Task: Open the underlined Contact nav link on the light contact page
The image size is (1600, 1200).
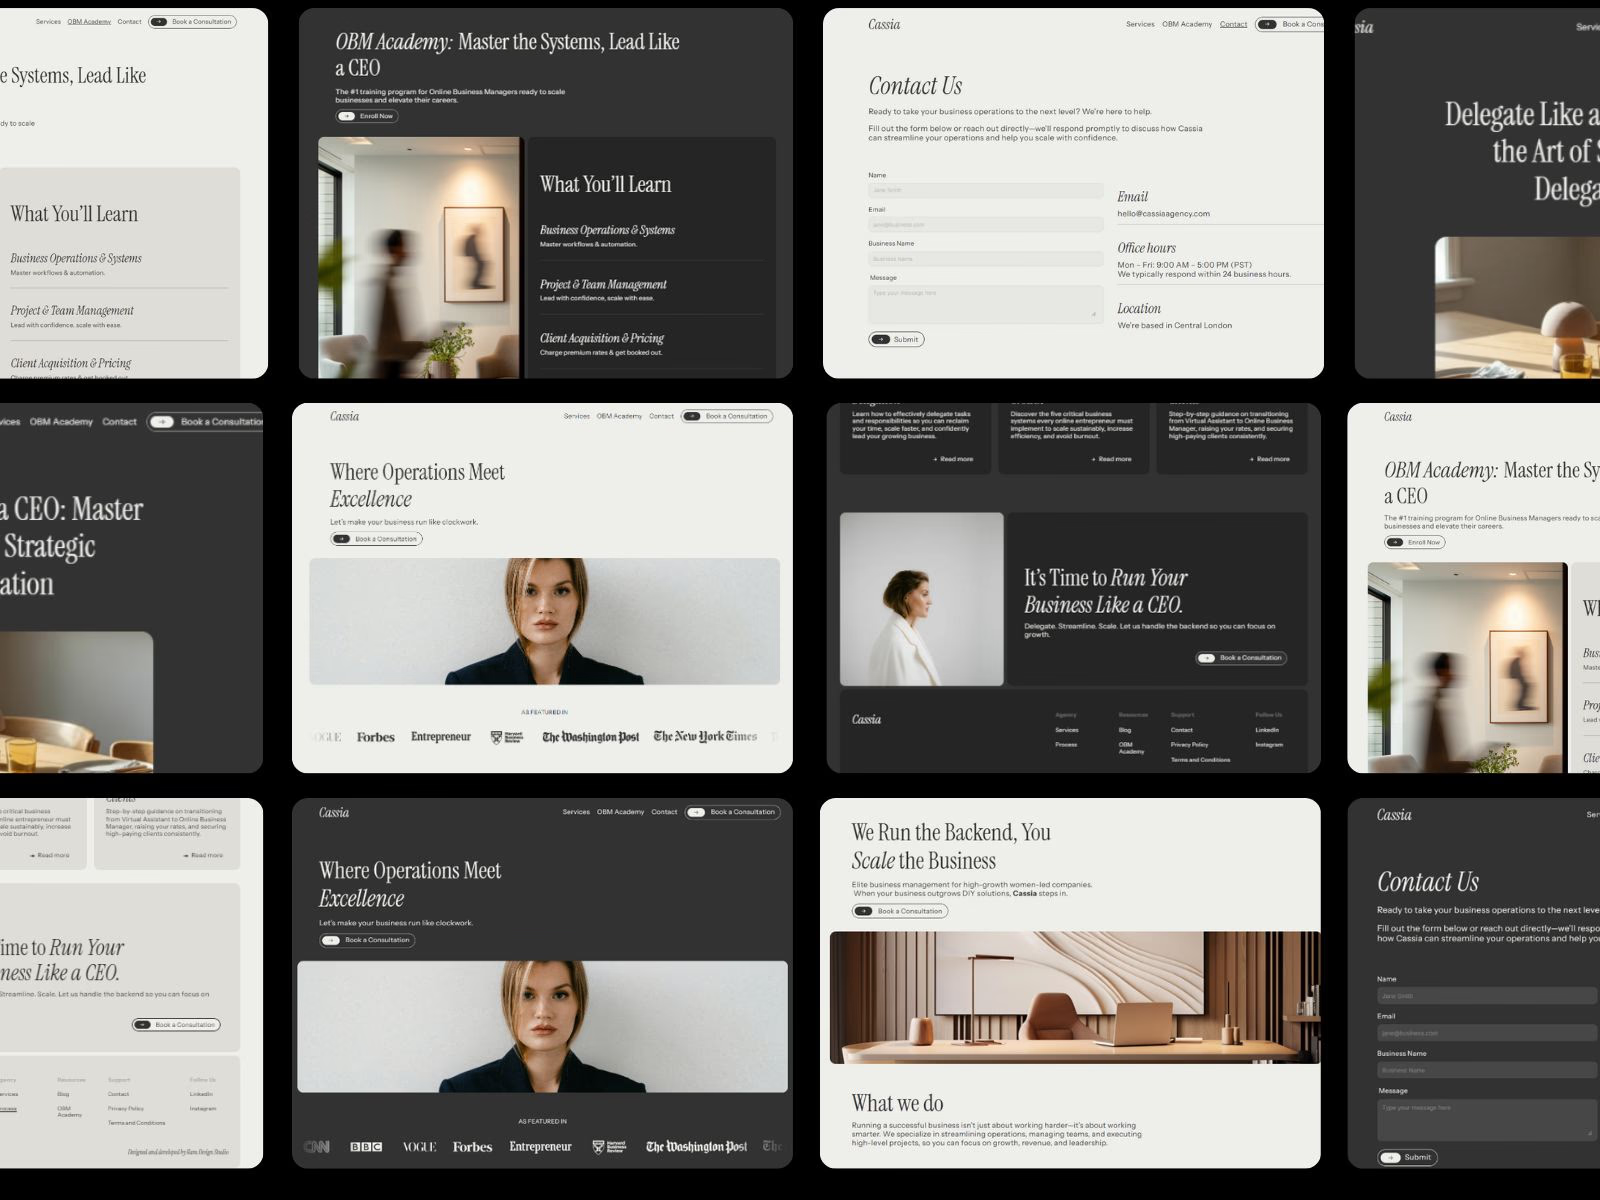Action: (1233, 24)
